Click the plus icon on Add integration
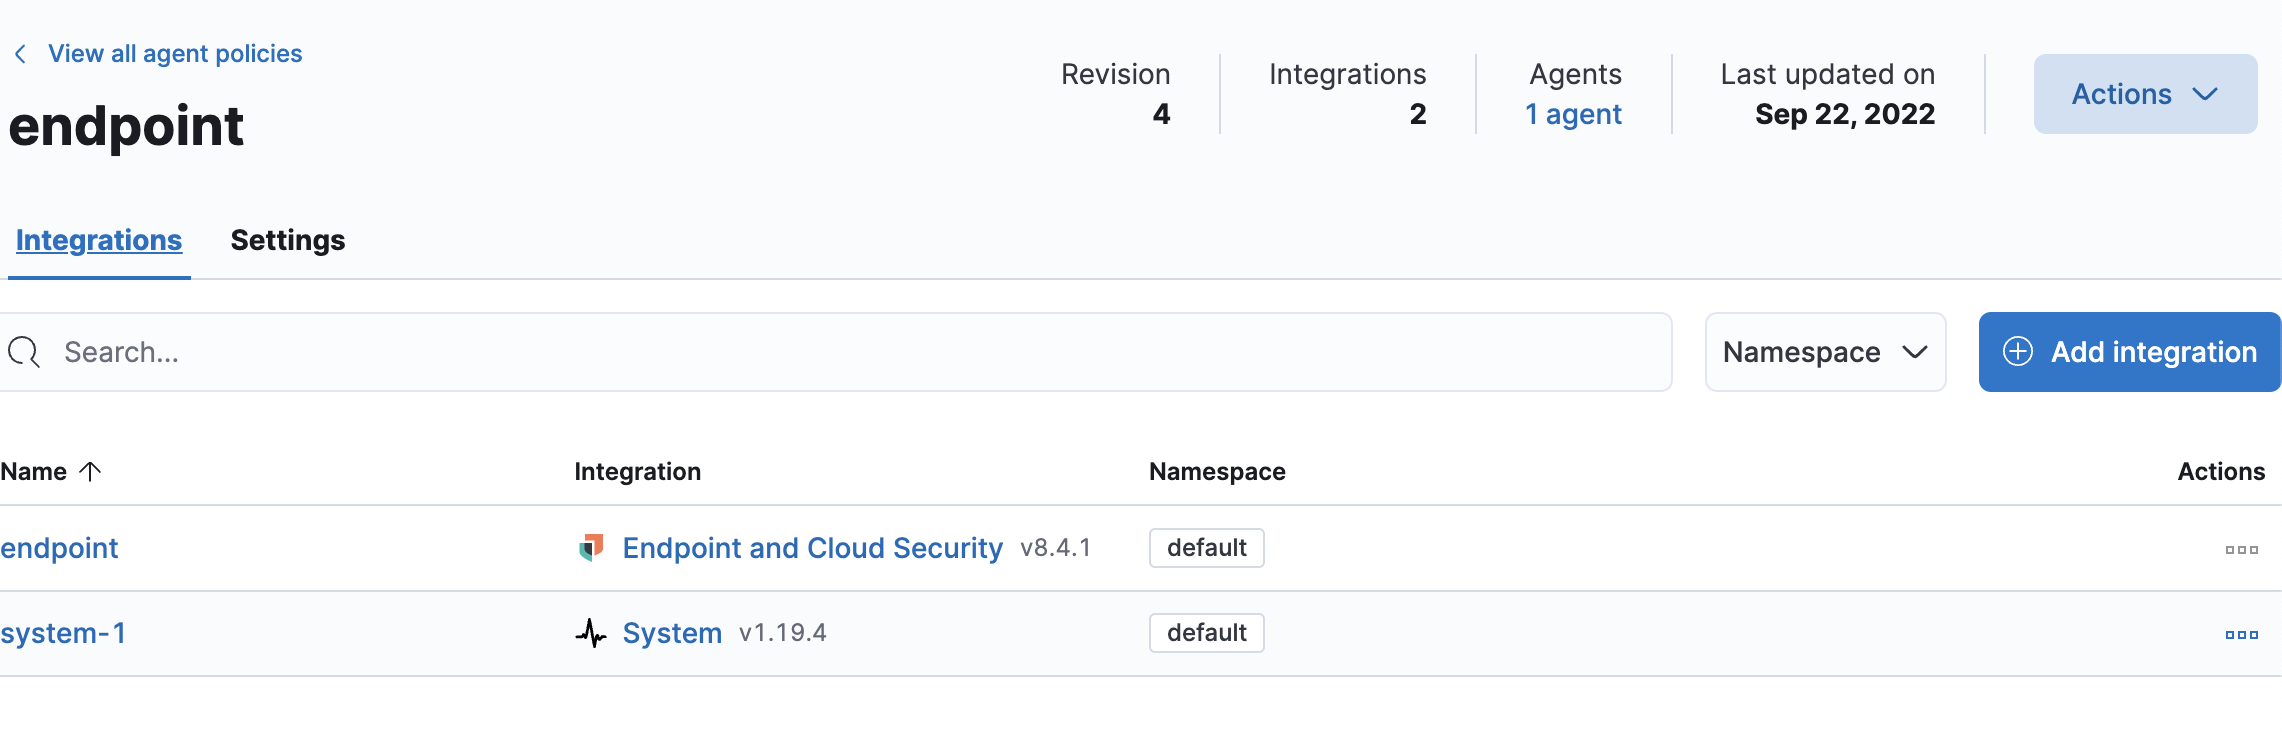Screen dimensions: 2282x732 point(2018,352)
